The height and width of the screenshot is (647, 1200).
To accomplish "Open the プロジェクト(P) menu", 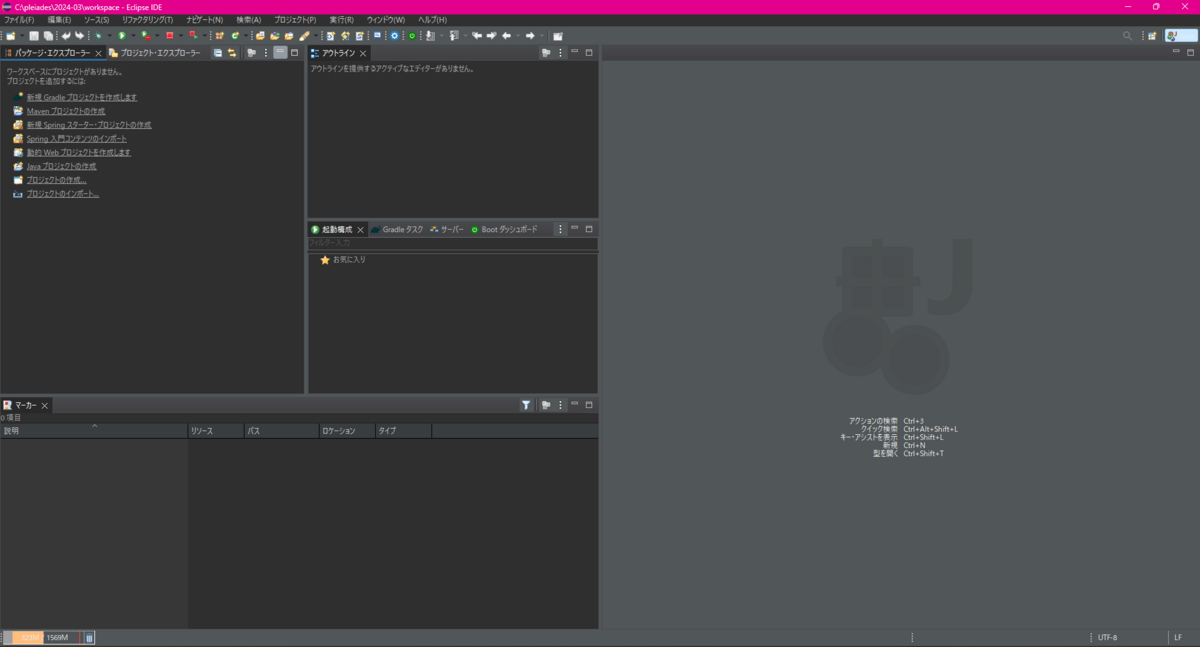I will pos(295,20).
